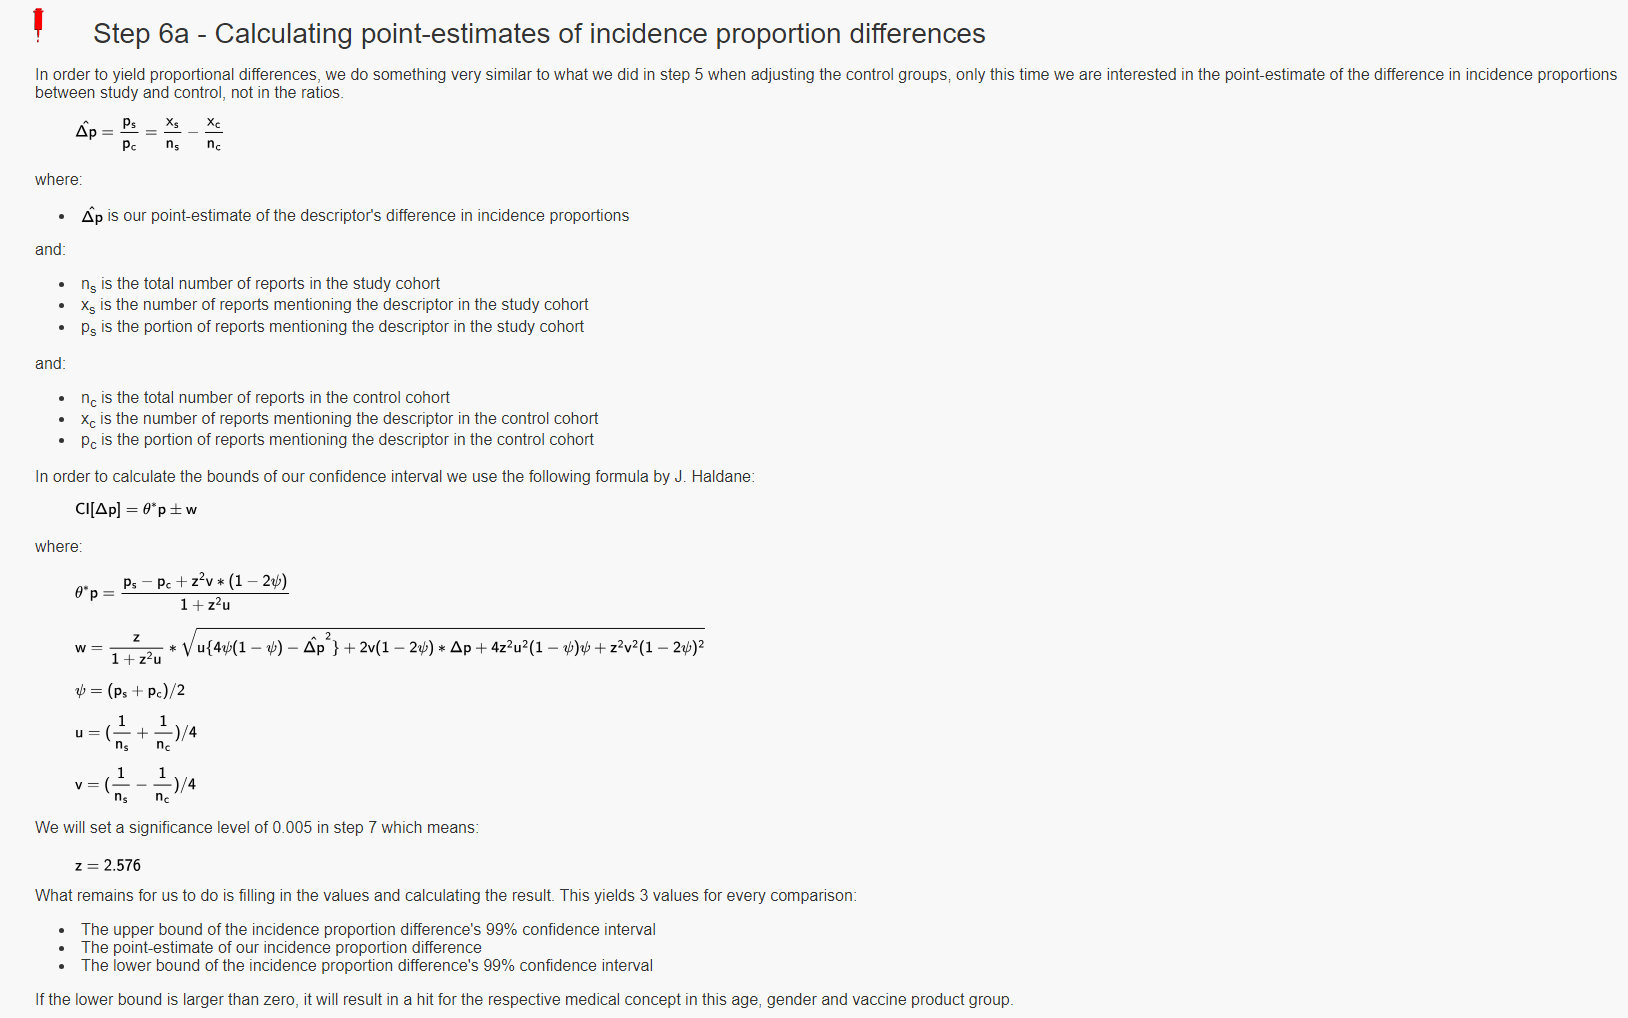This screenshot has width=1628, height=1018.
Task: Click the w square-root formula
Action: (389, 647)
